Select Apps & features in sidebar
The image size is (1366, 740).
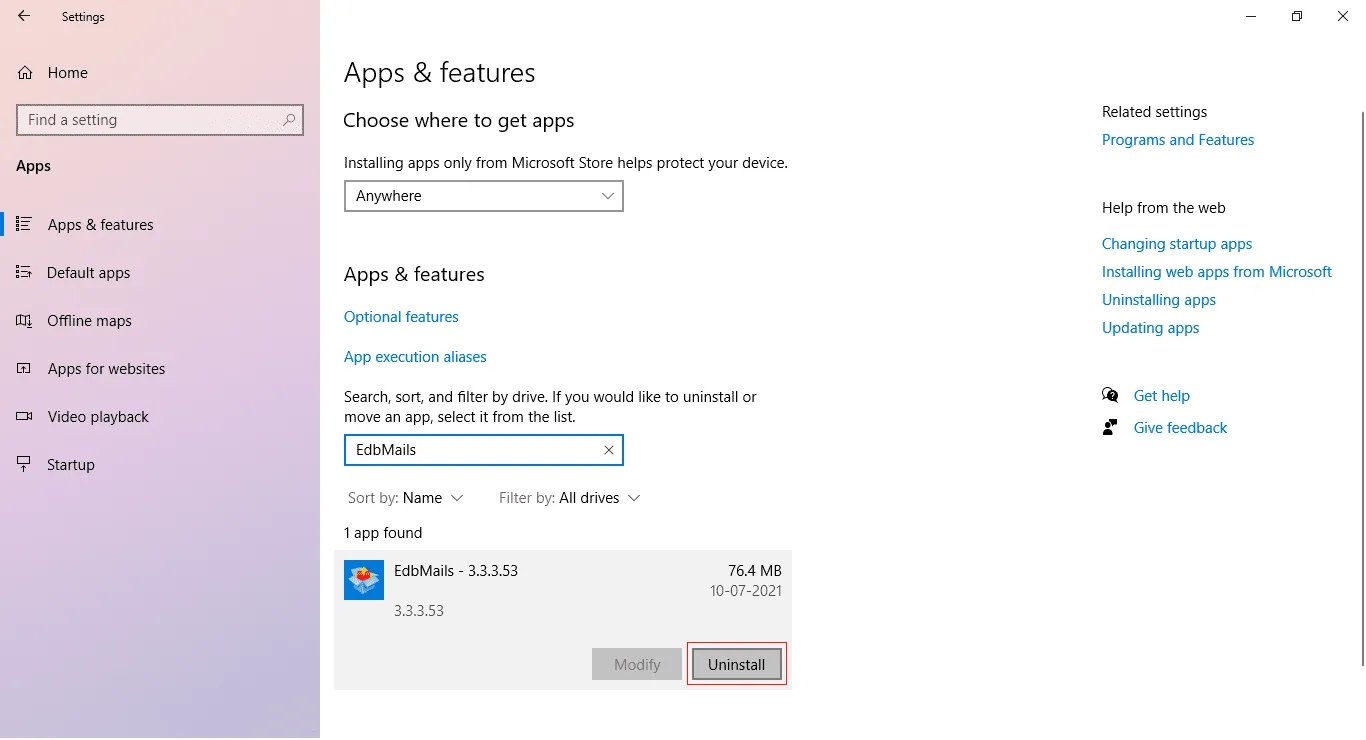[160, 225]
